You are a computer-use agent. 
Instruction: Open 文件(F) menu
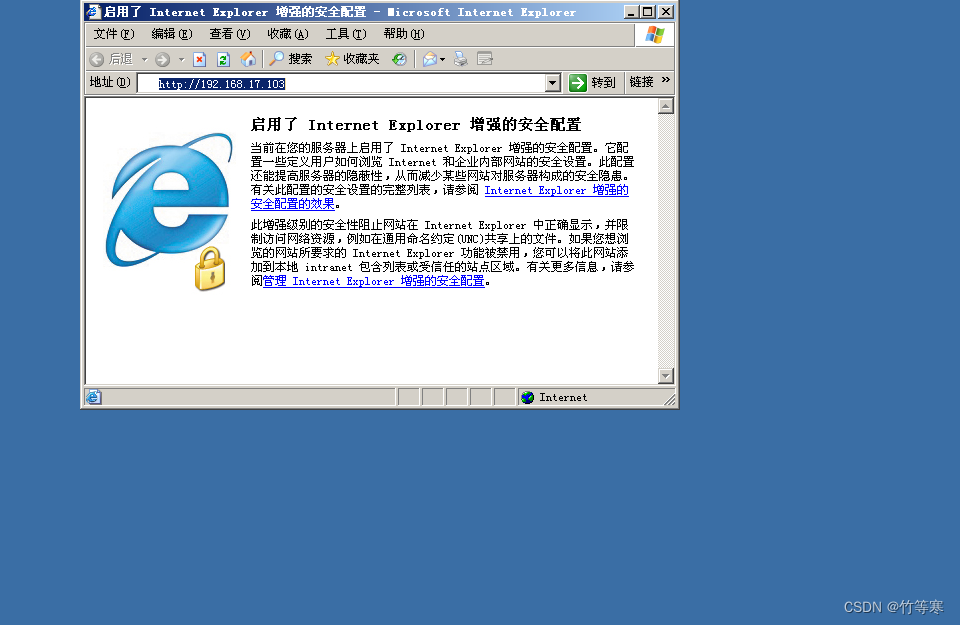[x=114, y=34]
